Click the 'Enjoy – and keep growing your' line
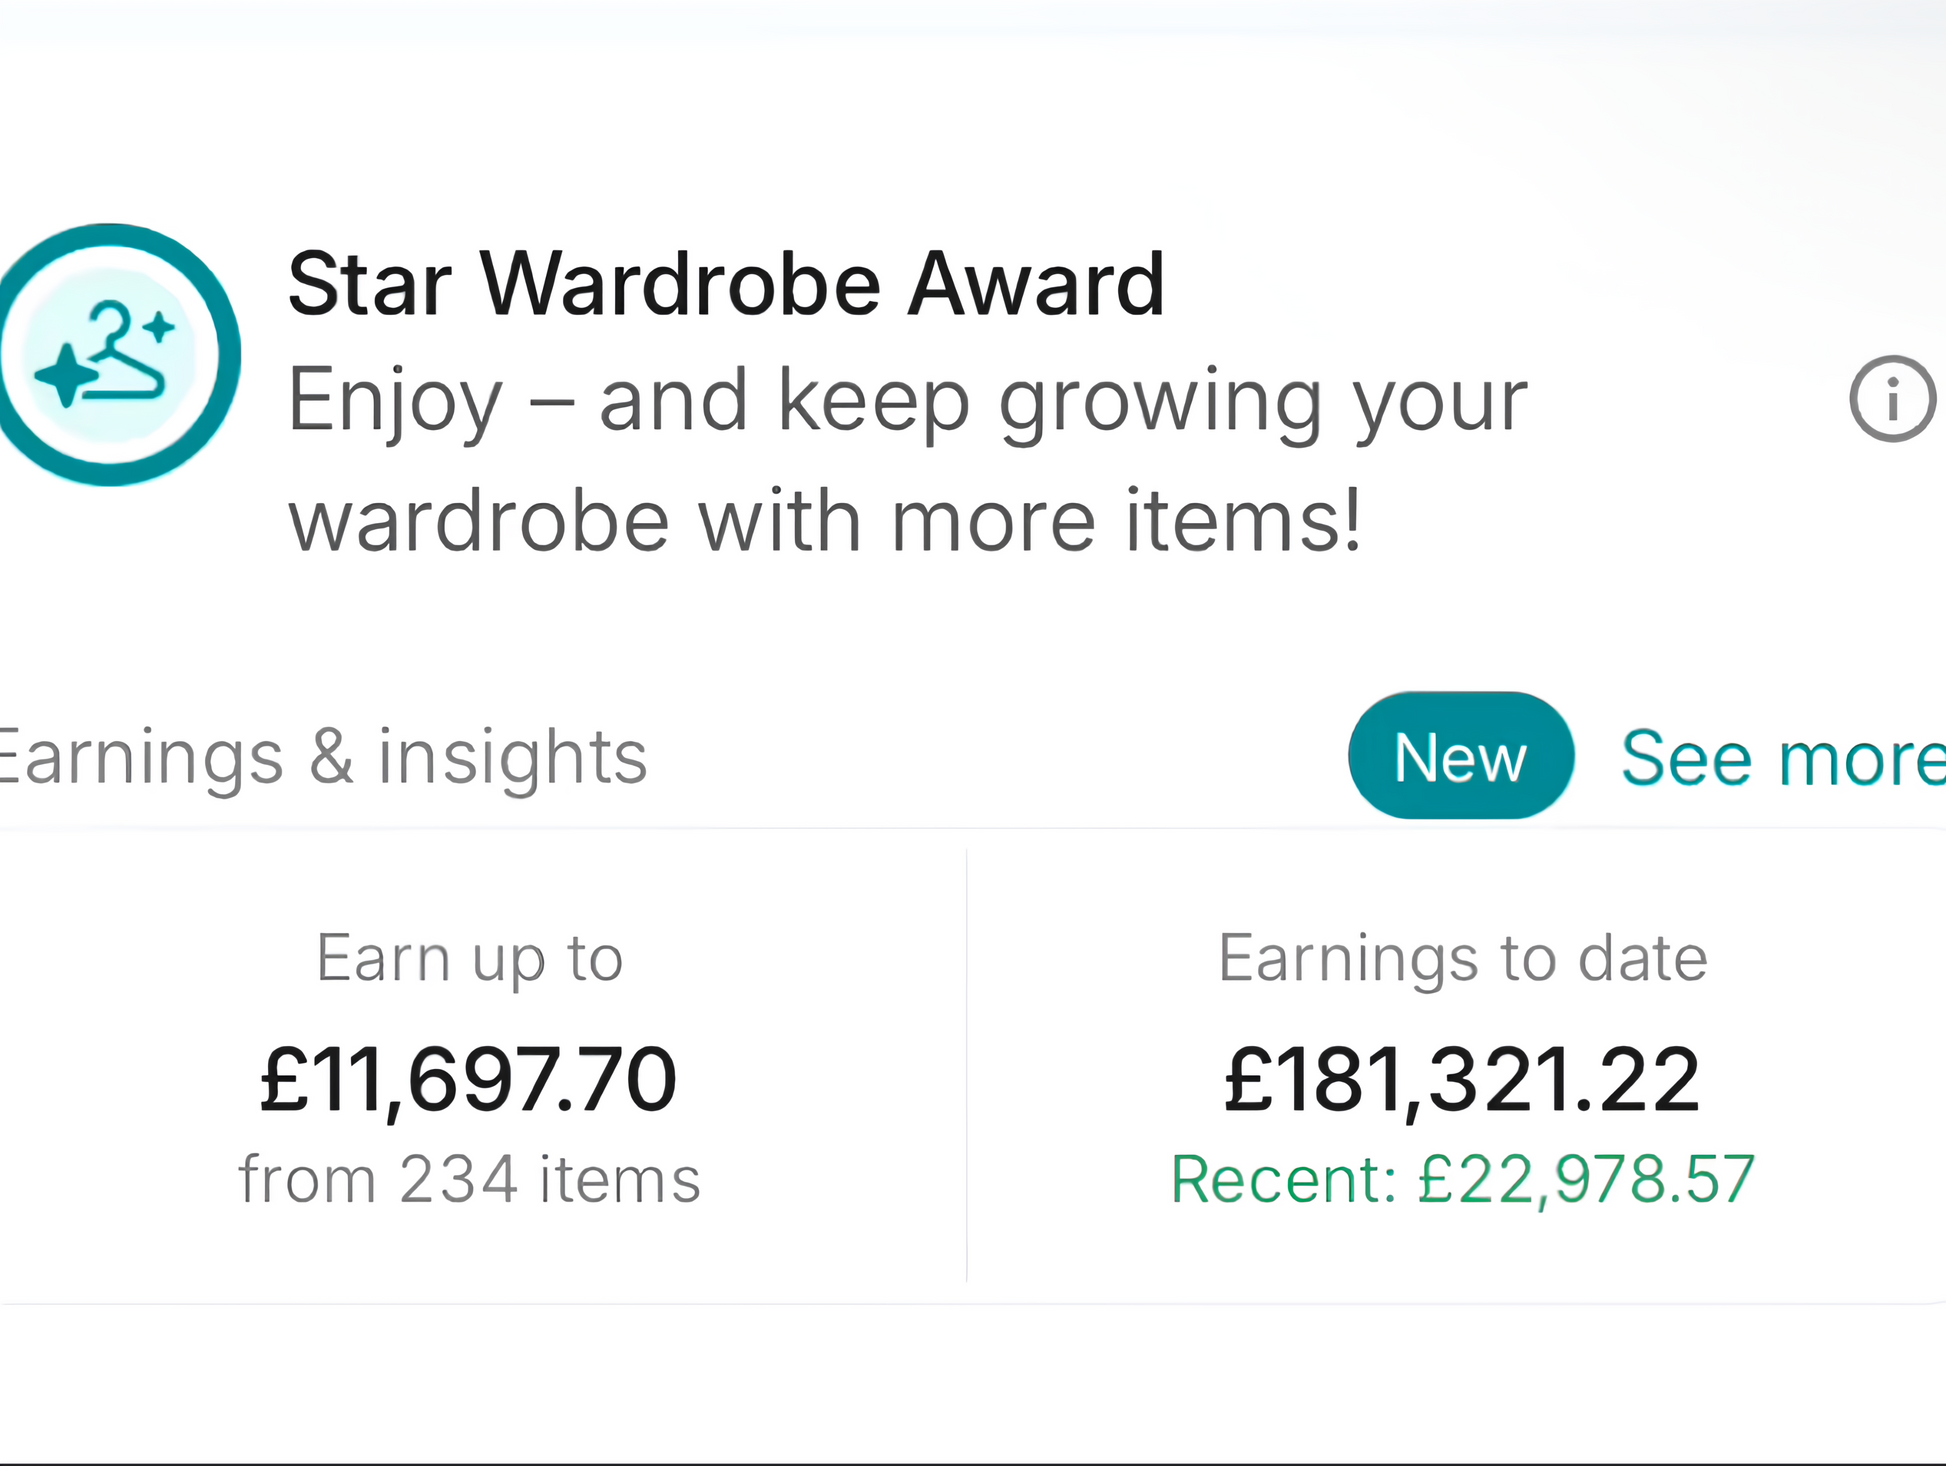Viewport: 1946px width, 1466px height. [907, 401]
